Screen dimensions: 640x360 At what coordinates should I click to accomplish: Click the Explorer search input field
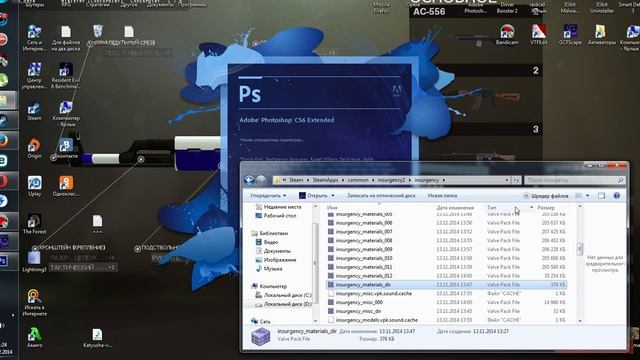click(x=574, y=180)
